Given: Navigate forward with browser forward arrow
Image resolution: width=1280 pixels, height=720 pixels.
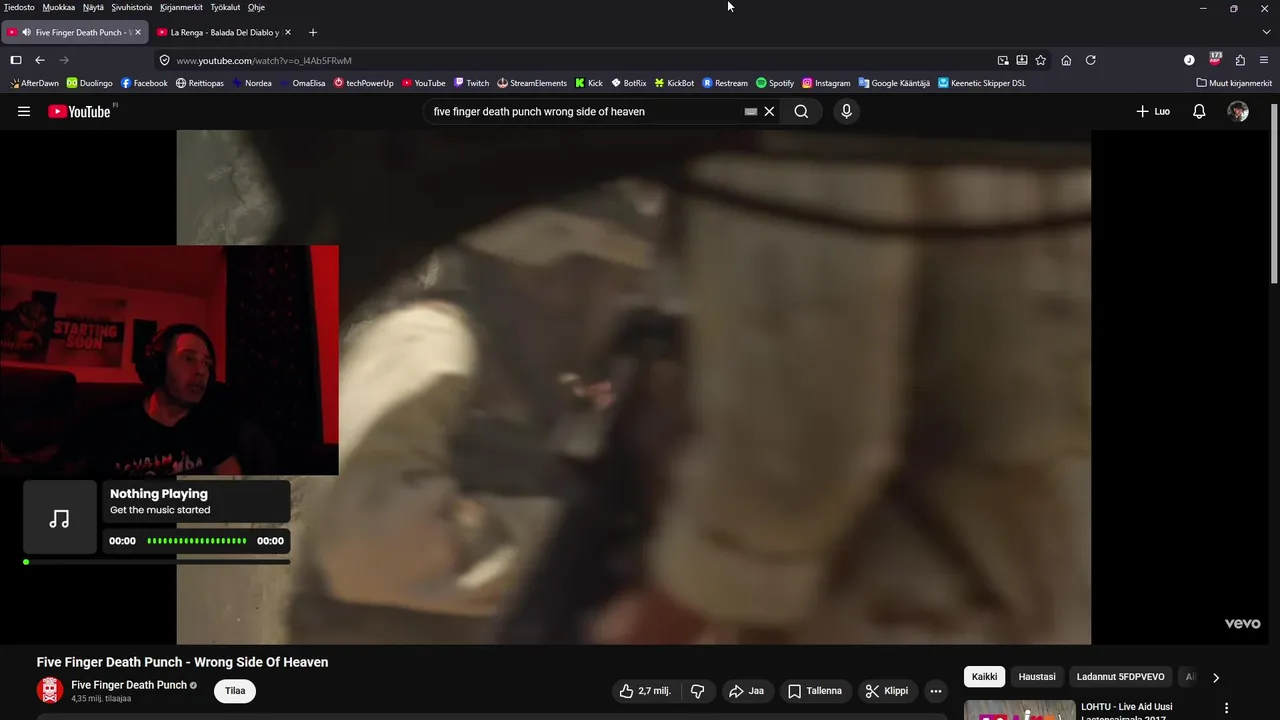Looking at the screenshot, I should pos(64,60).
